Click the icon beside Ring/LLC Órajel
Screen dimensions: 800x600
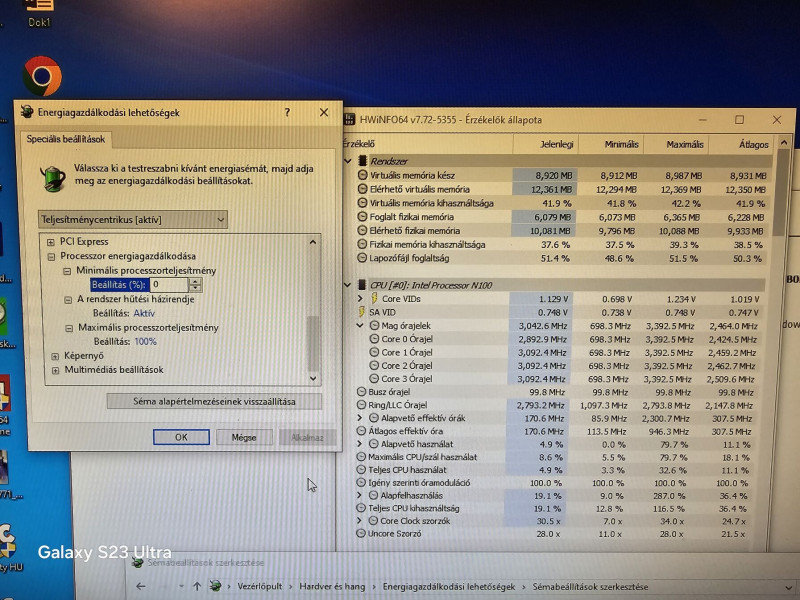(361, 405)
